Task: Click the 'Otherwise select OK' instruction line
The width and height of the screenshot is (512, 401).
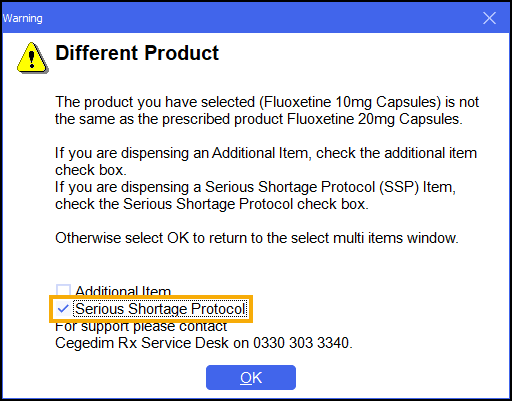Action: (x=257, y=238)
